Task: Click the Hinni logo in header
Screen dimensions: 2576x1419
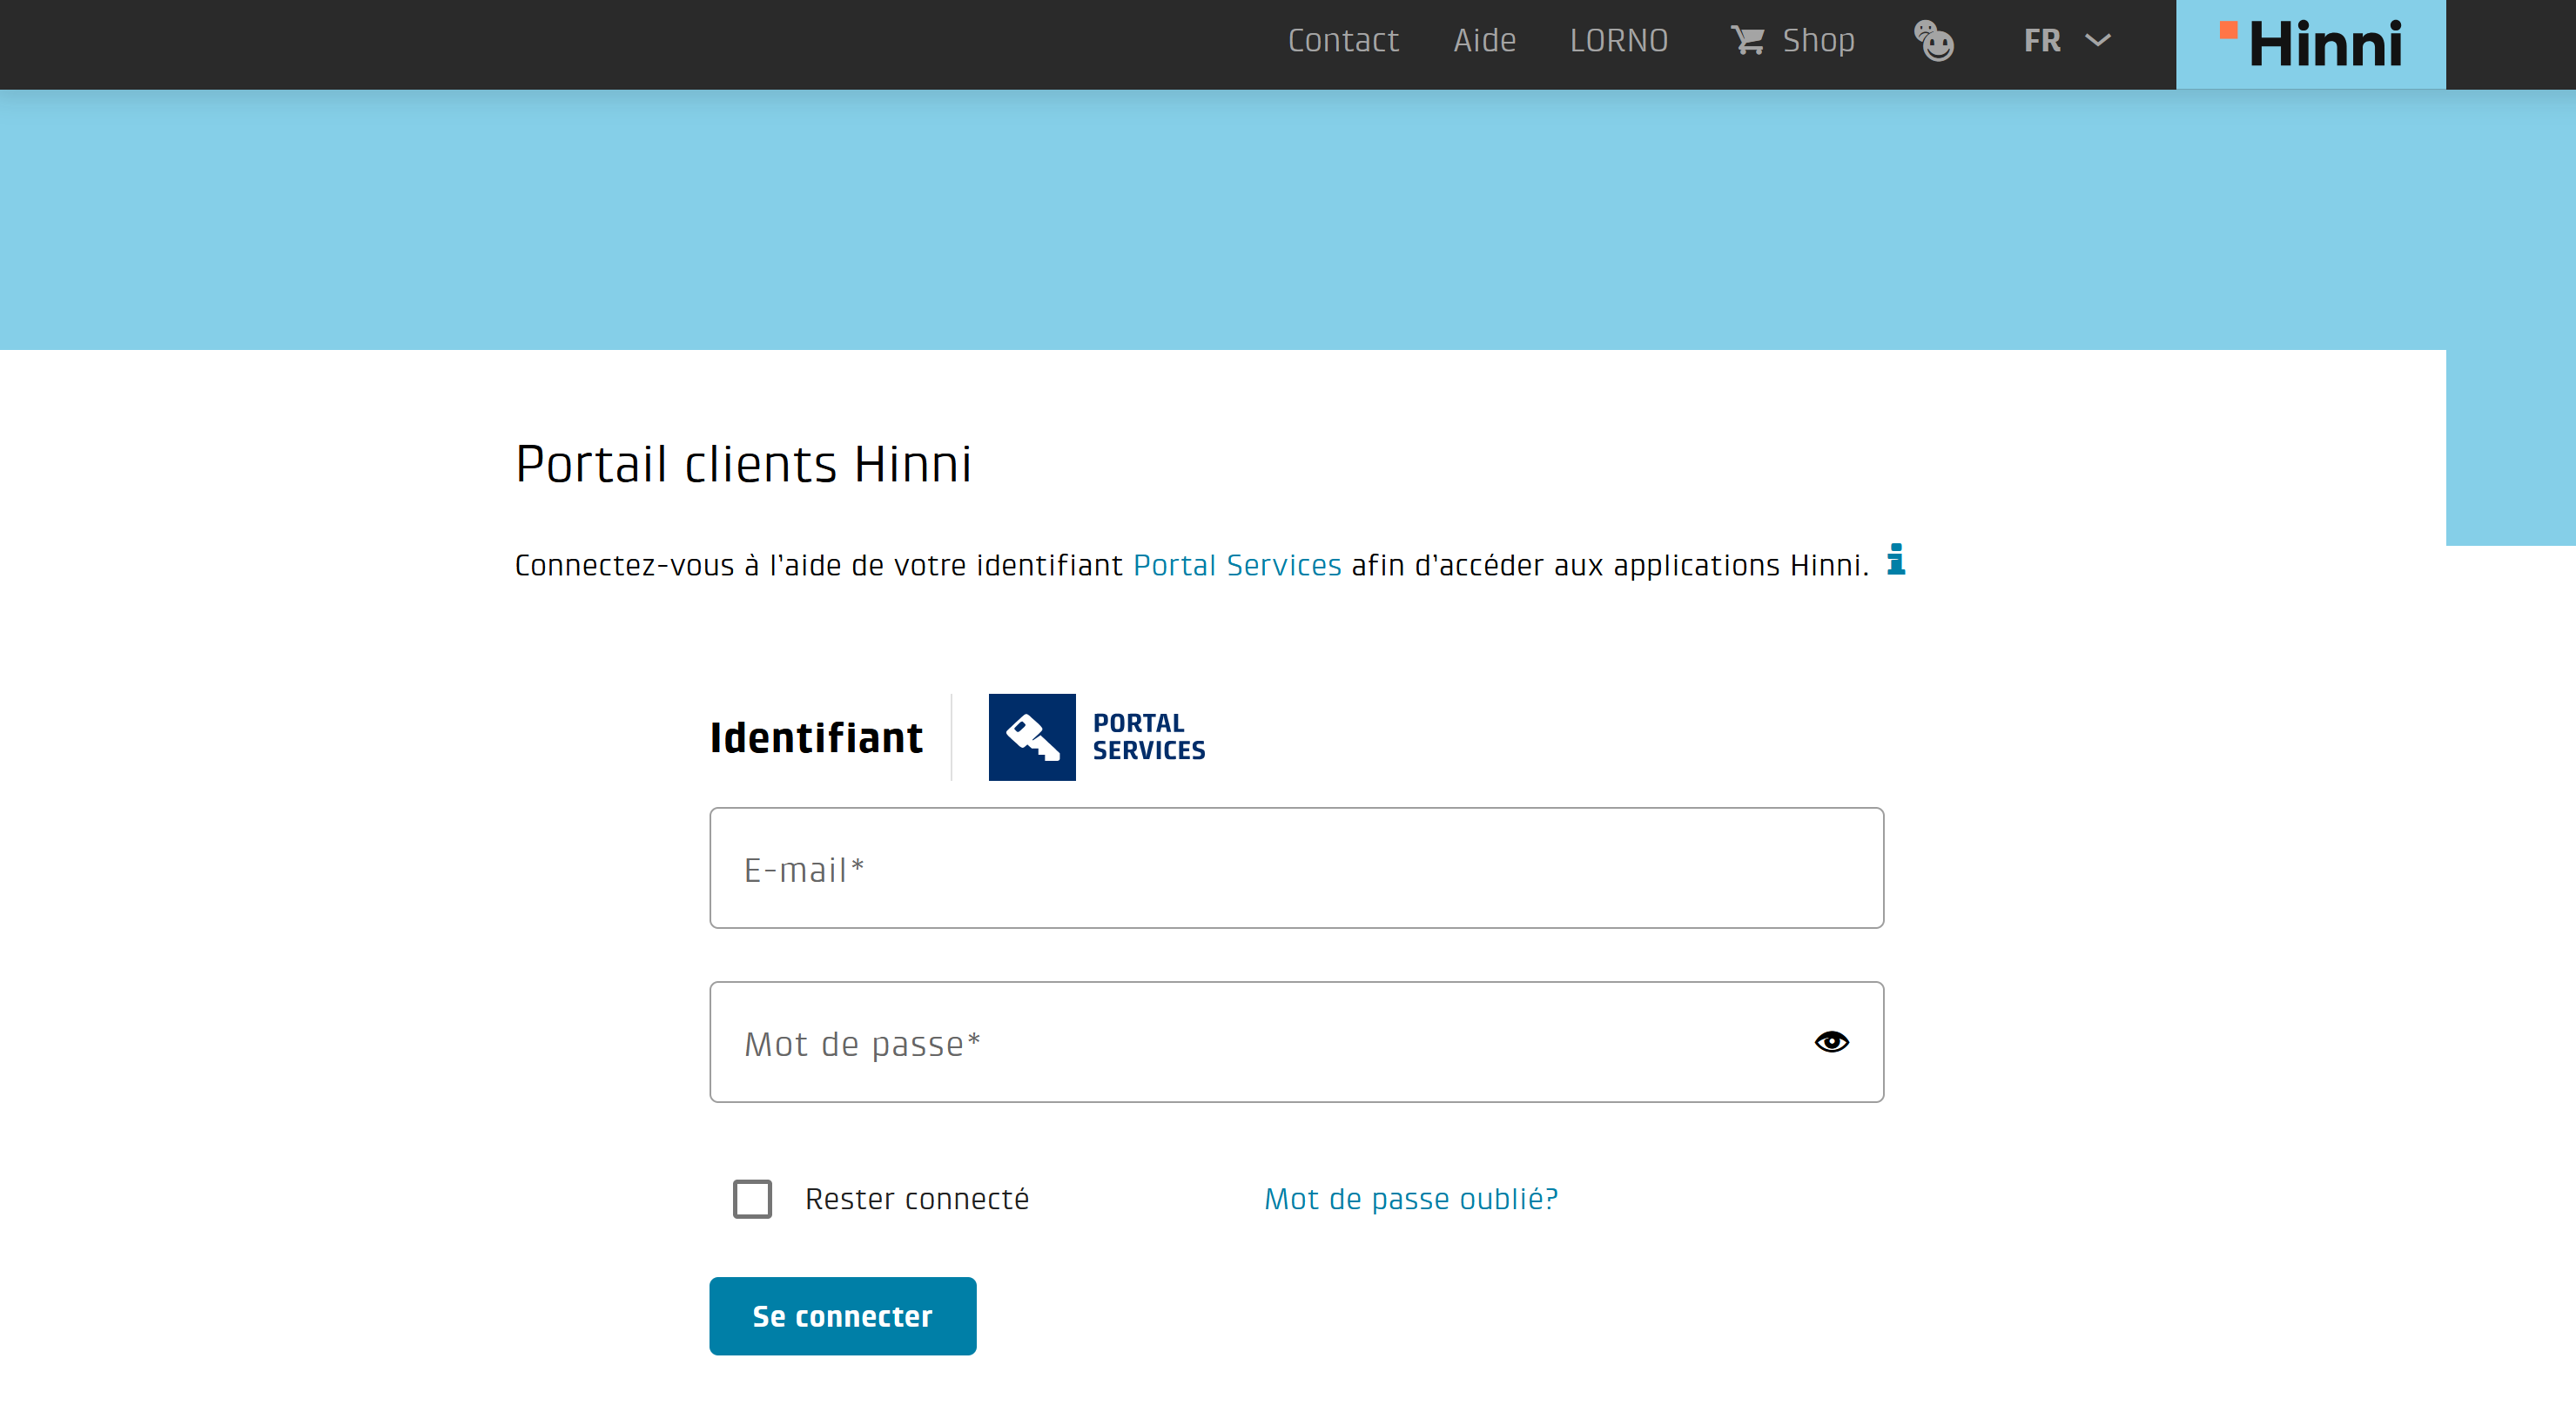Action: [x=2311, y=45]
